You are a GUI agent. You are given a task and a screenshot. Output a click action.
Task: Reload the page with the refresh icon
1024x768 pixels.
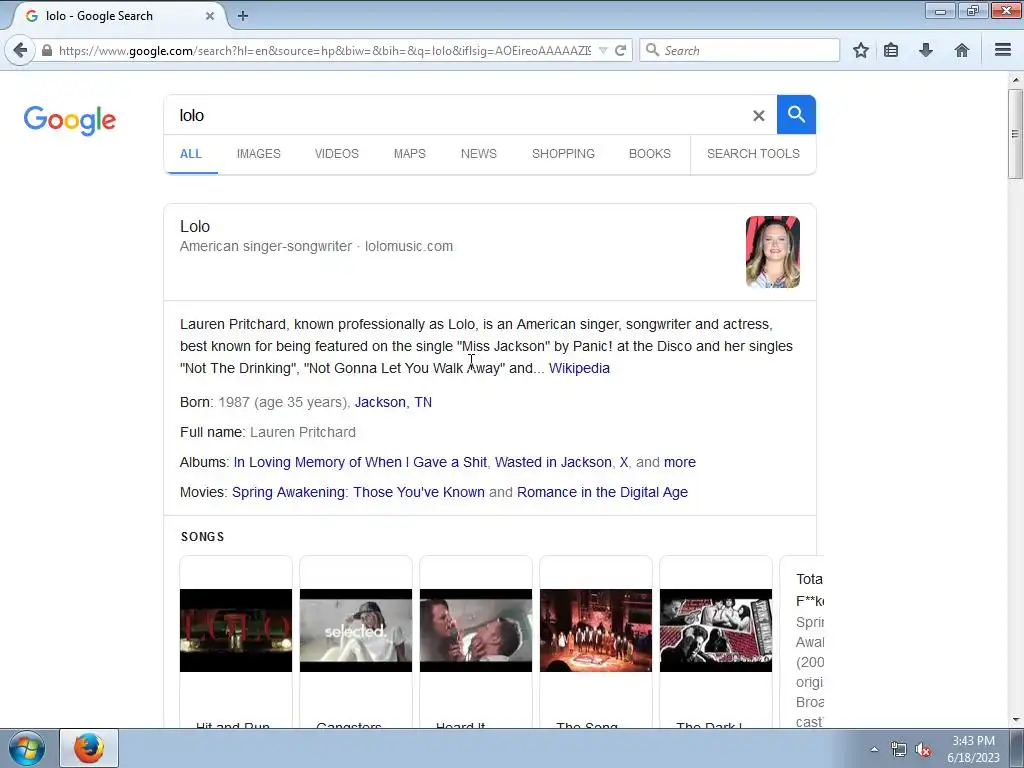pos(620,50)
